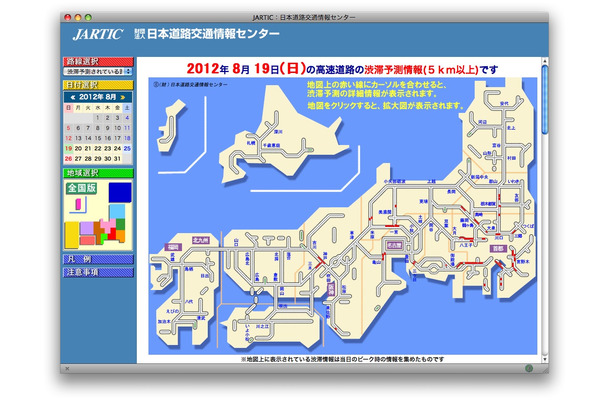Close the JARTIC window with red button
610x400 pixels.
(68, 17)
